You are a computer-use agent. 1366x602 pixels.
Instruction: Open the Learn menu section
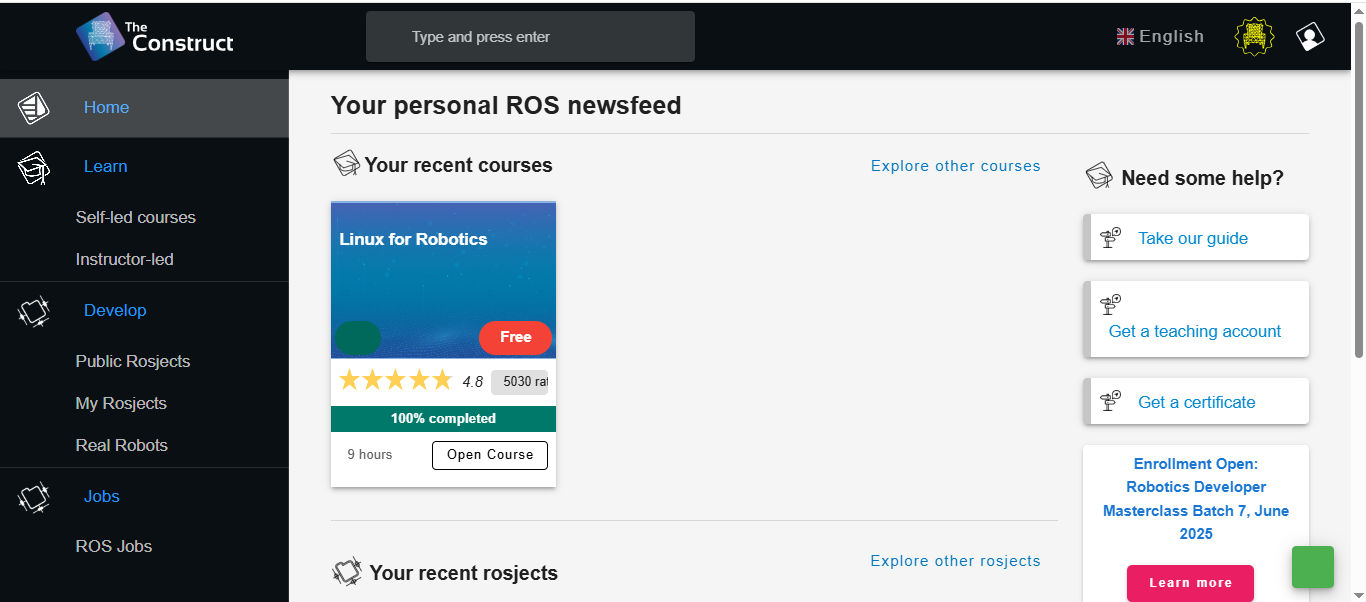tap(105, 167)
